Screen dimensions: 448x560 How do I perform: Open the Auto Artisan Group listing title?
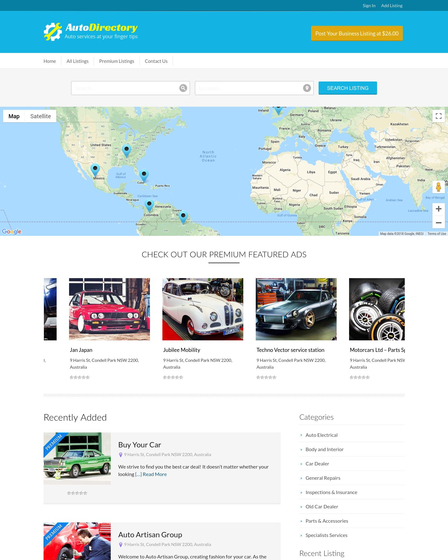click(150, 535)
